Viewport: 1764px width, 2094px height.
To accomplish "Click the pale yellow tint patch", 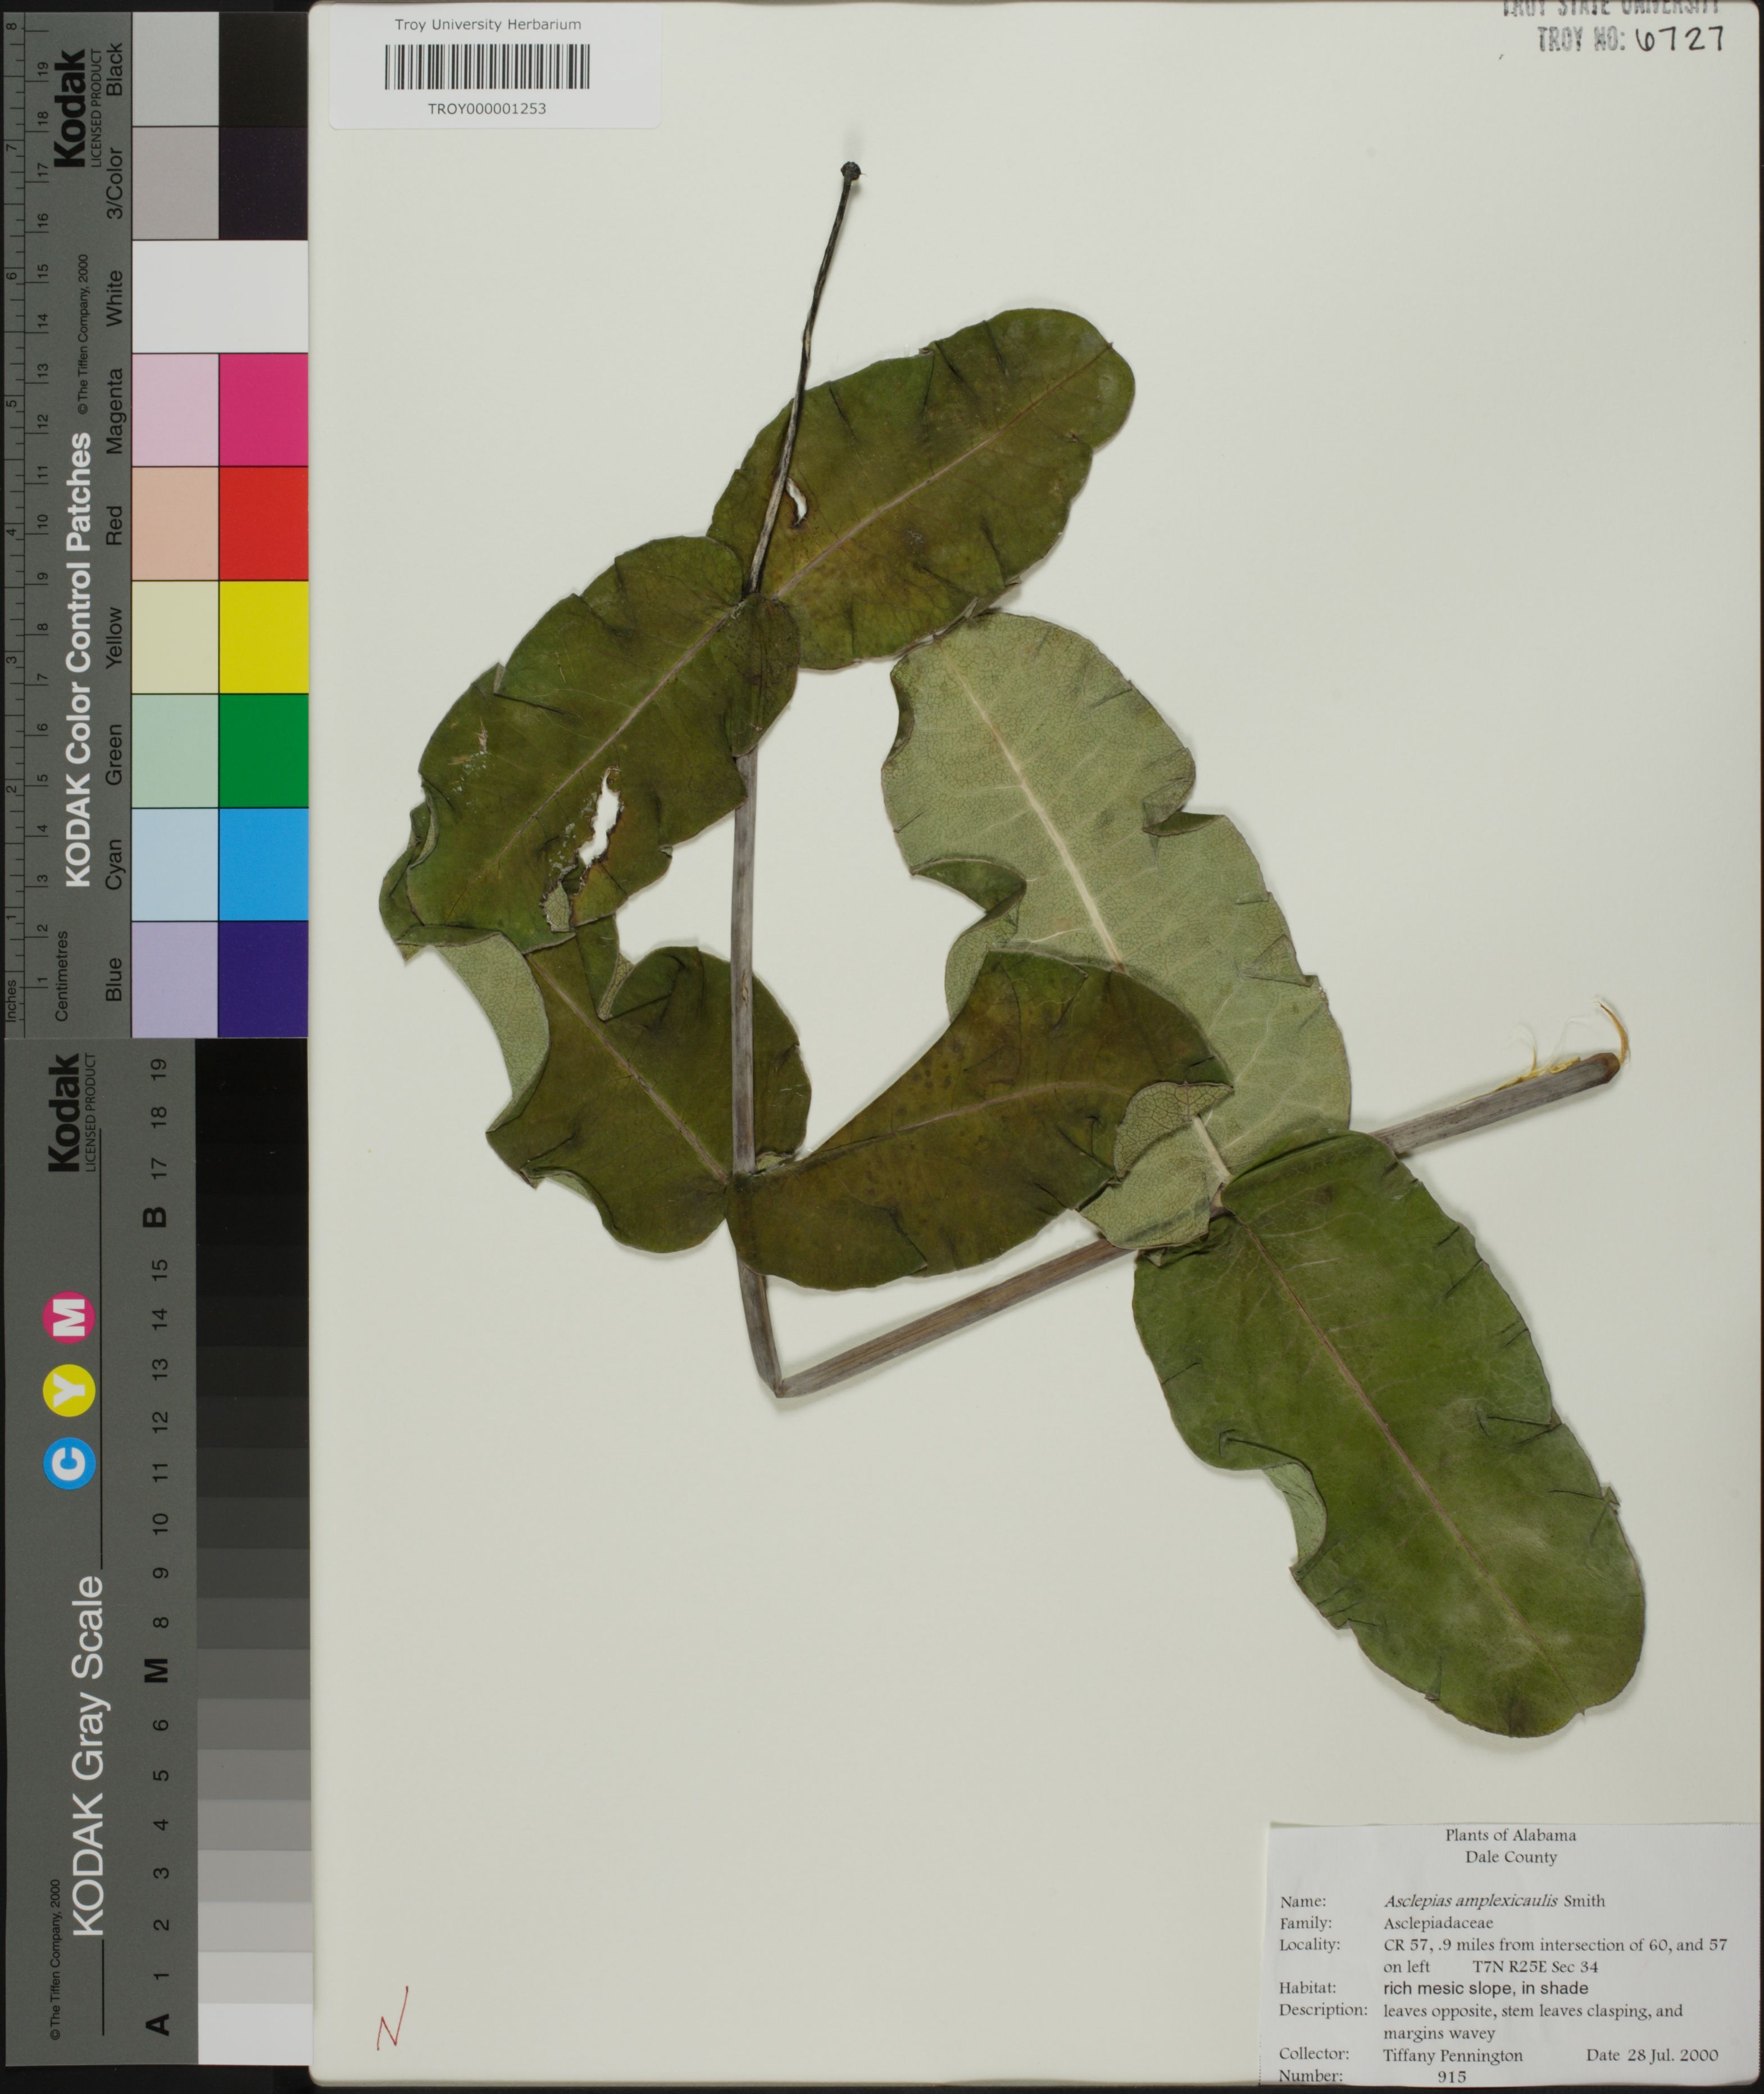I will 175,637.
